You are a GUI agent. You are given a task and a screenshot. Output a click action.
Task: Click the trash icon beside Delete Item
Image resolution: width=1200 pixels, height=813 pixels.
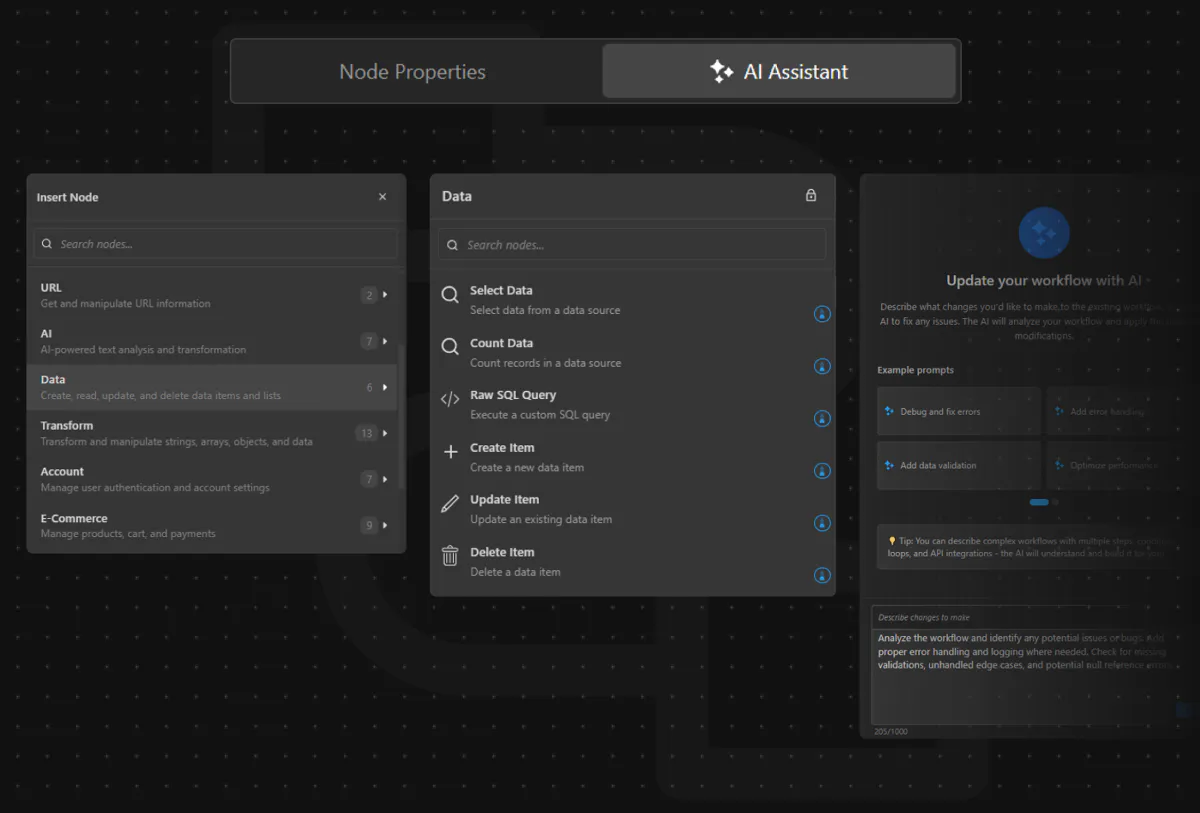[450, 556]
